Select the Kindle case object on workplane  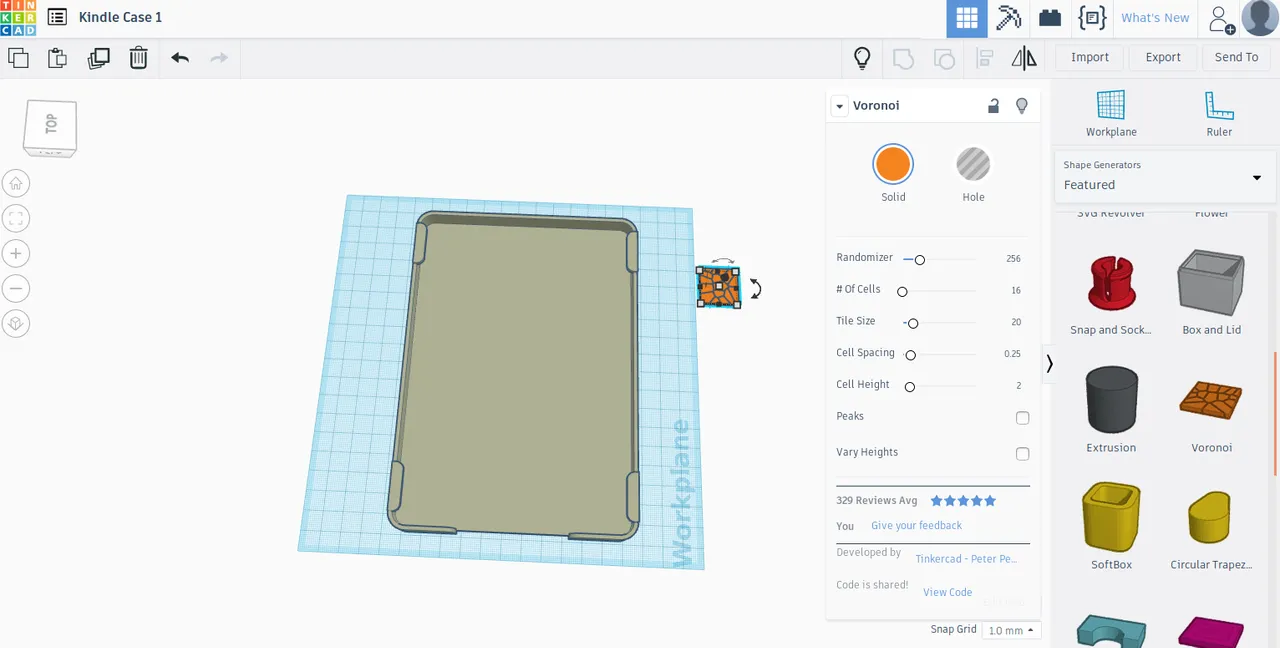pyautogui.click(x=516, y=375)
